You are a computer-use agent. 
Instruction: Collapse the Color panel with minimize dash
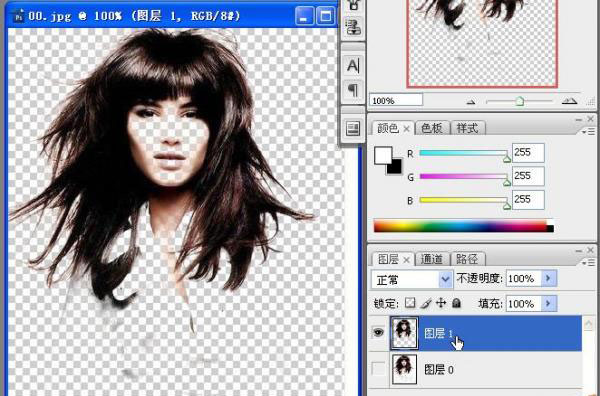pos(578,120)
